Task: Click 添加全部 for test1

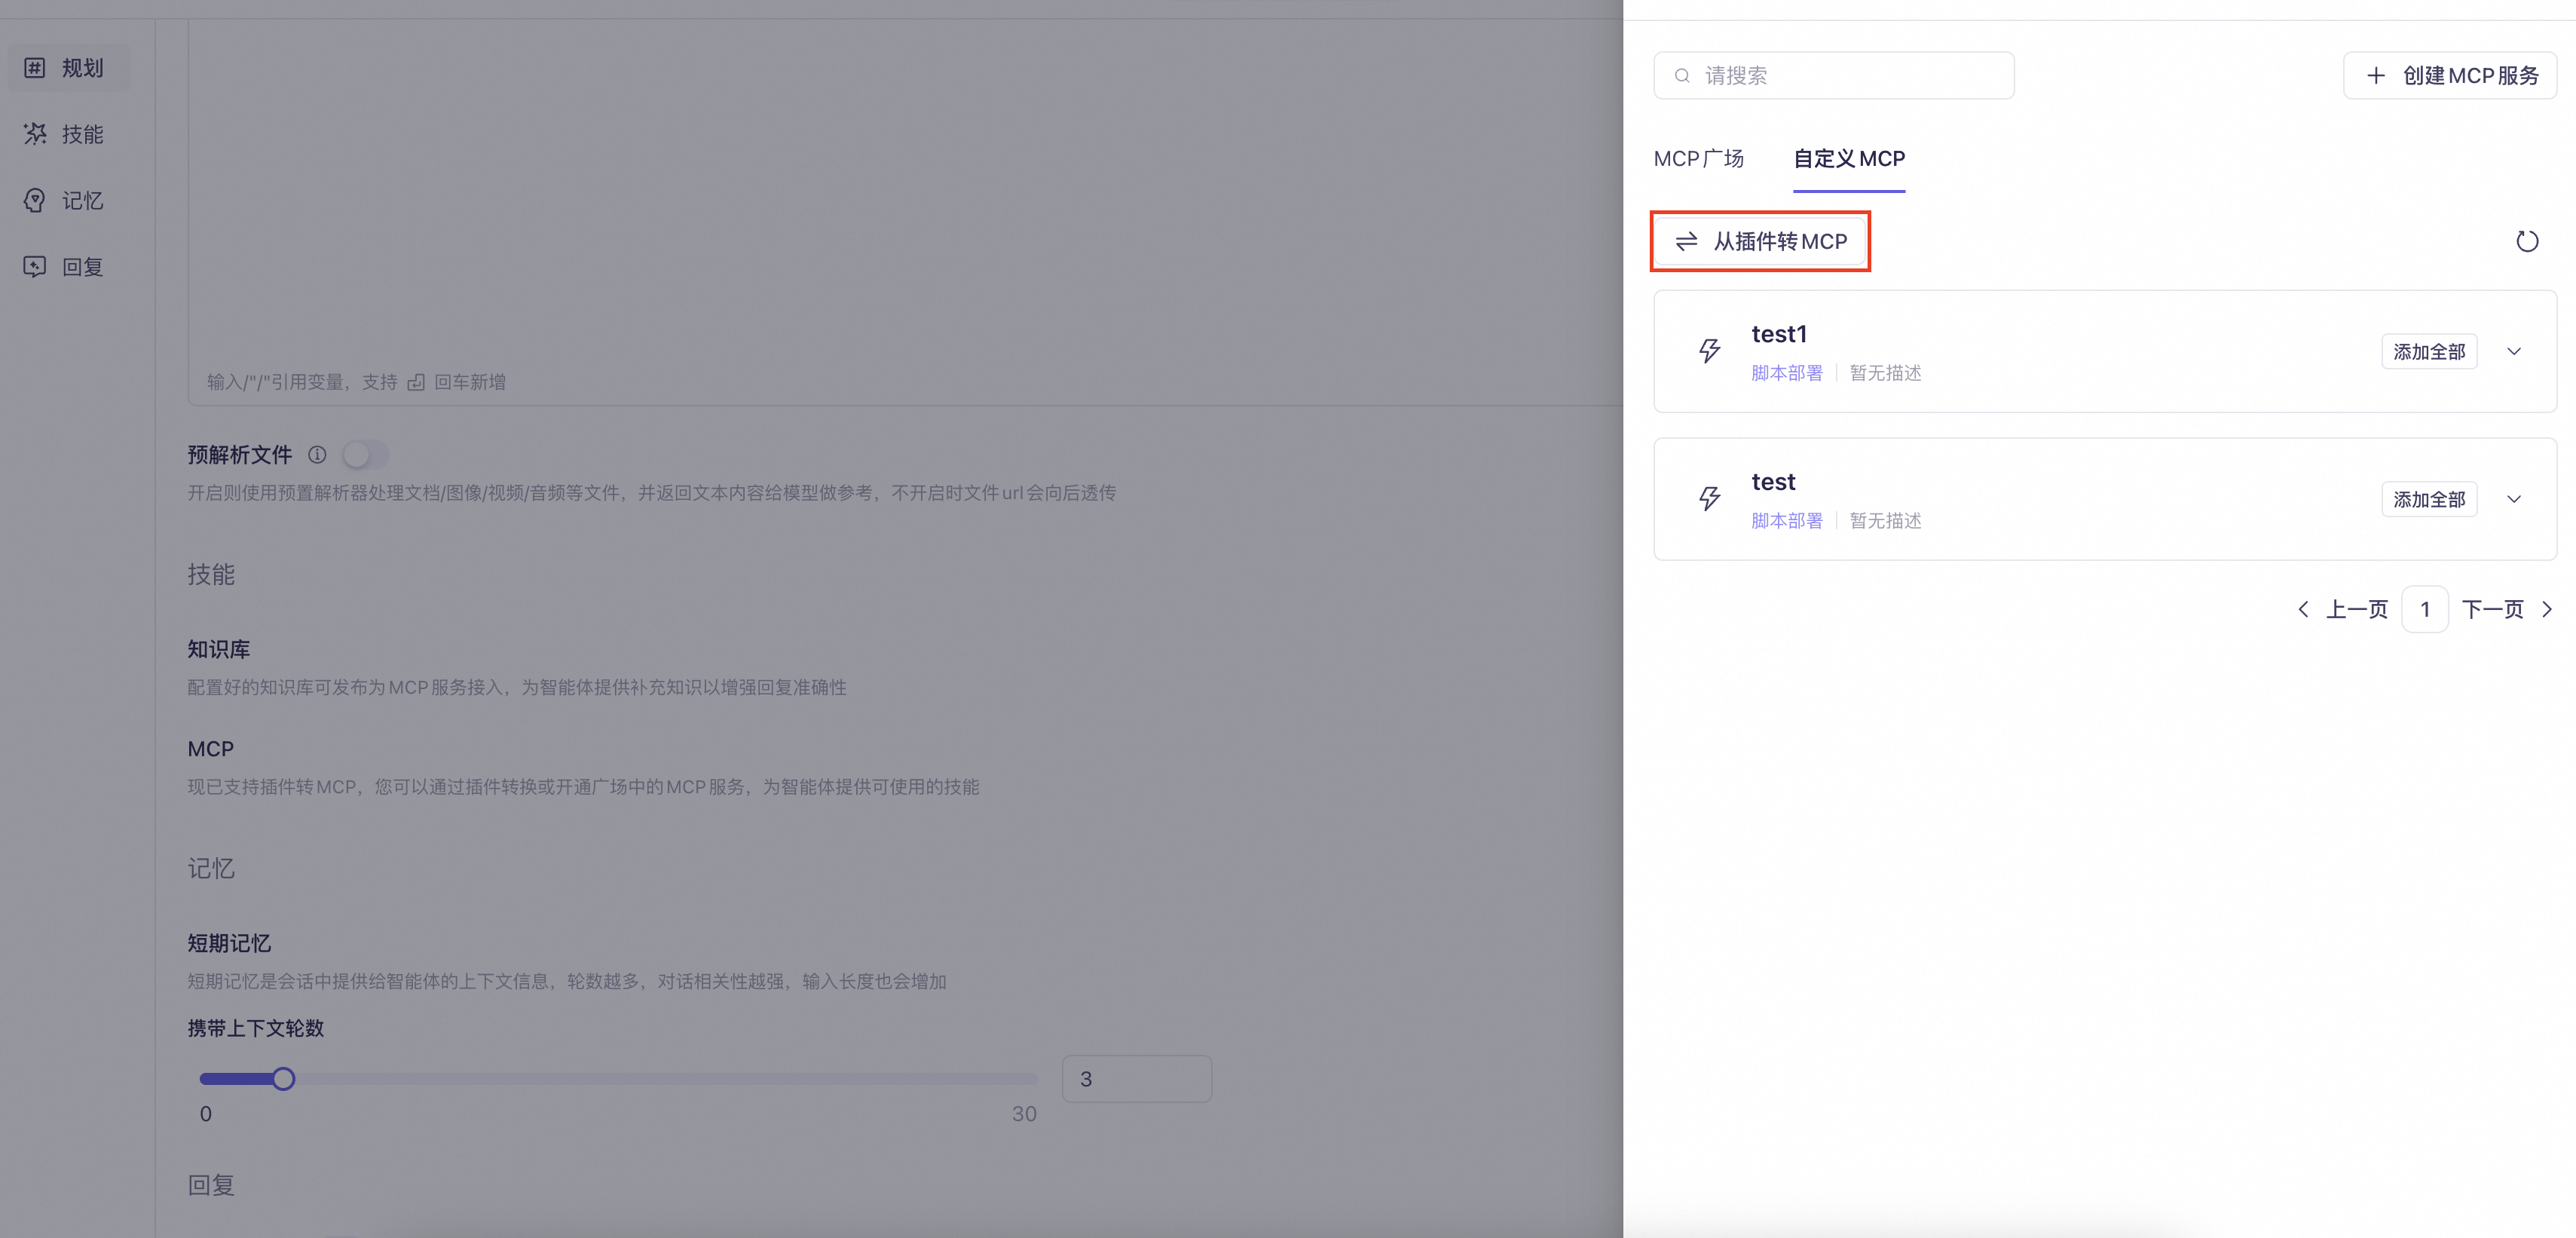Action: coord(2428,352)
